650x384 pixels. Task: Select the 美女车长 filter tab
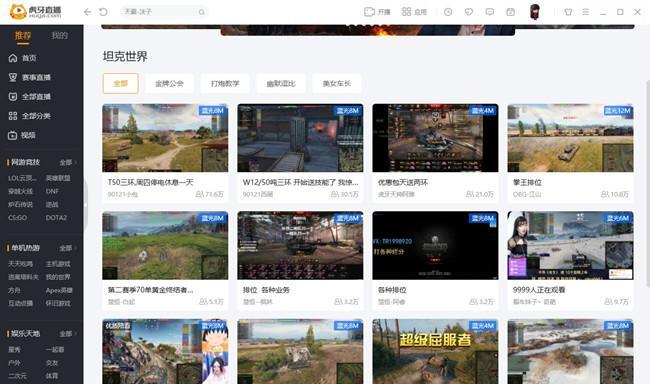click(x=337, y=83)
